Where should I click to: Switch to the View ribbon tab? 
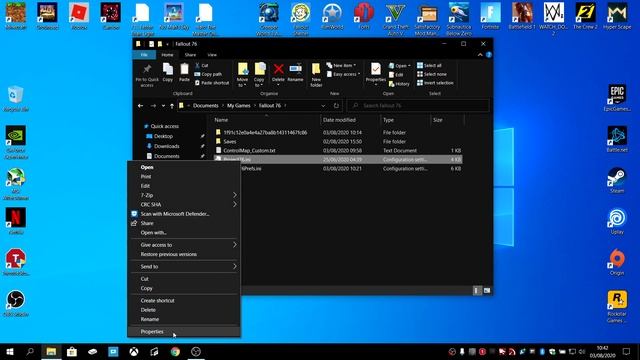pyautogui.click(x=212, y=55)
